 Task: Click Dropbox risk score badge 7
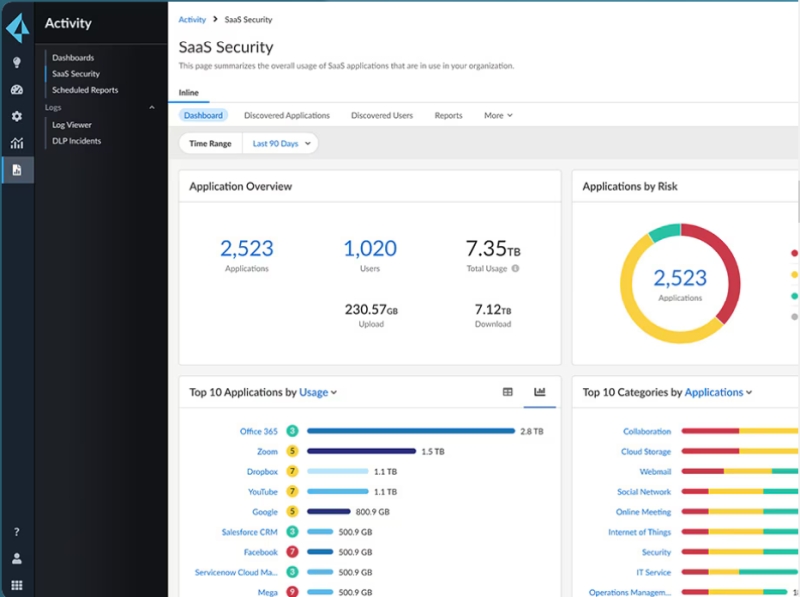coord(292,471)
